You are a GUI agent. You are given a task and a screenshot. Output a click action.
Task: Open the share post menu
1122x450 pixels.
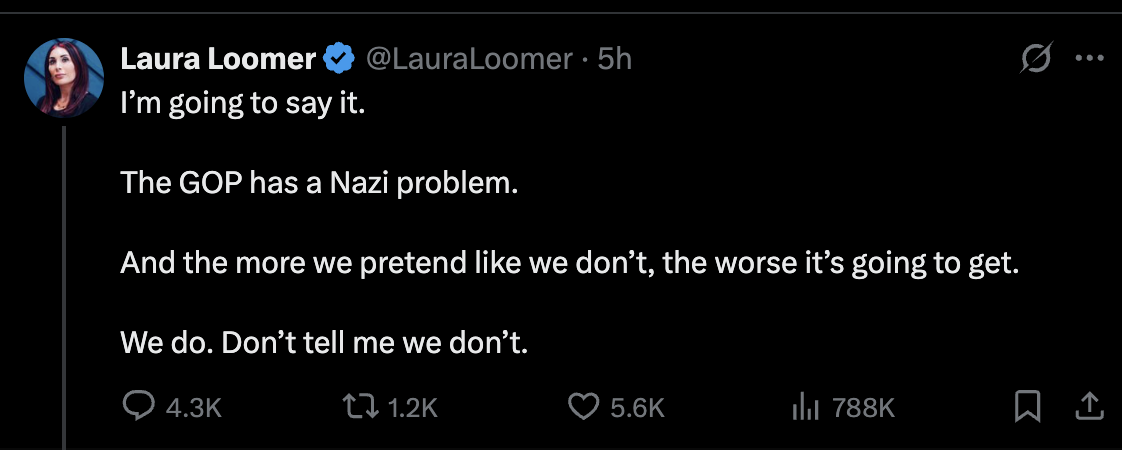(1090, 405)
